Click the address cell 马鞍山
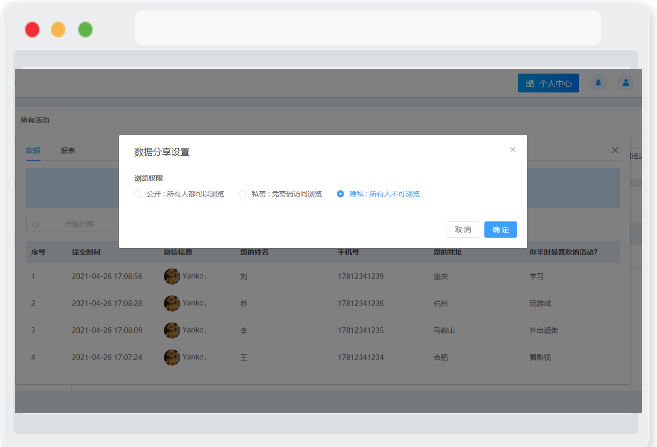This screenshot has width=657, height=447. tap(444, 331)
